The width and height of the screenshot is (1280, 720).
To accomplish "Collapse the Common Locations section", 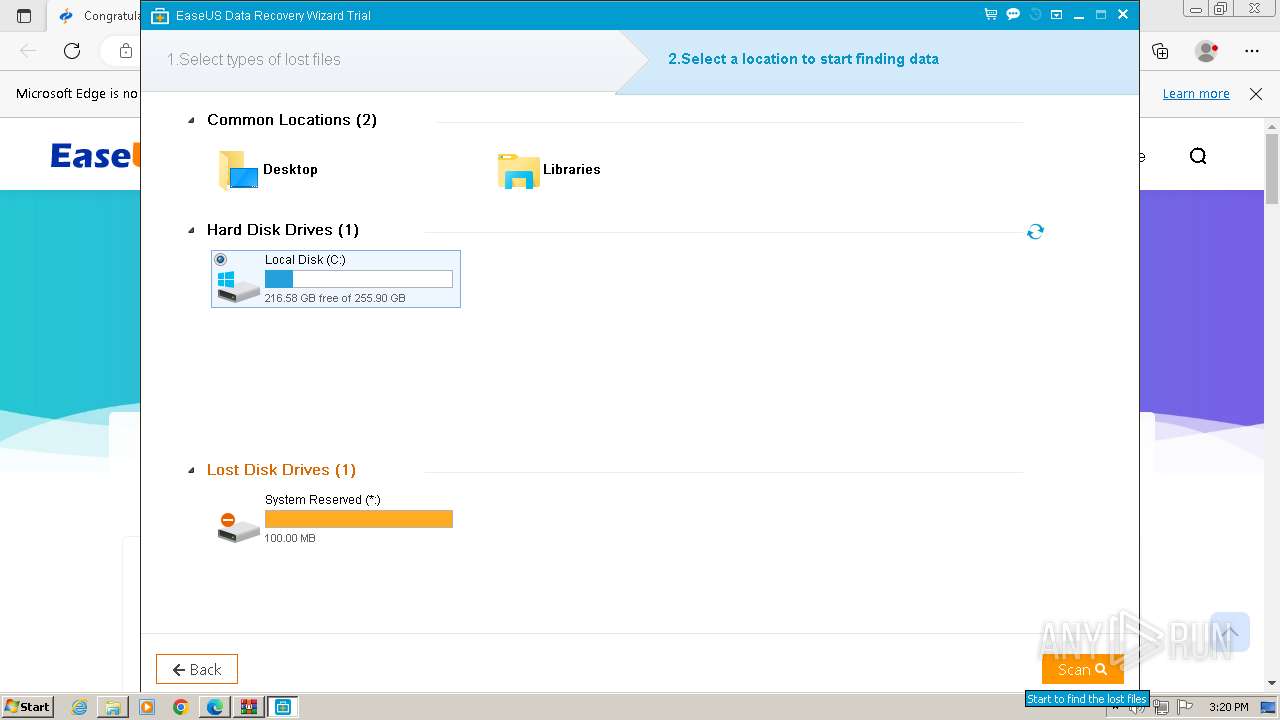I will point(191,121).
